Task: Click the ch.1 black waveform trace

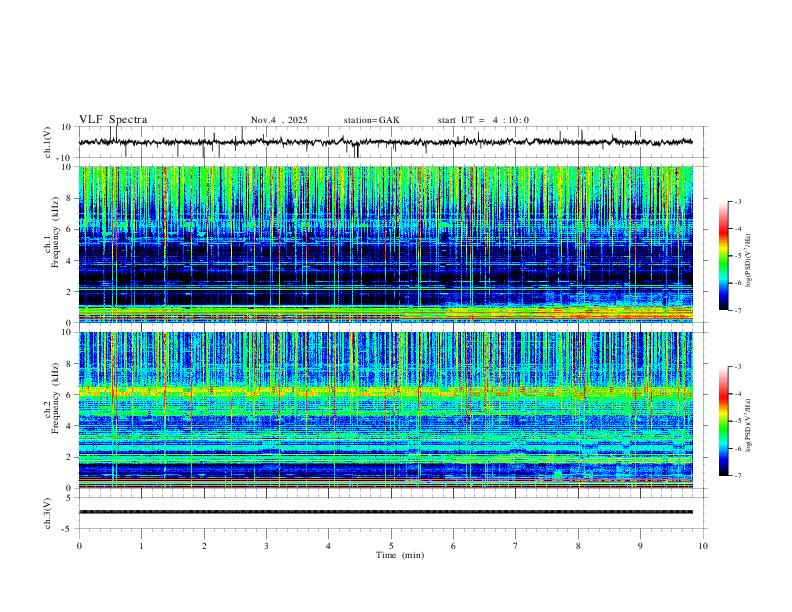Action: (x=386, y=142)
